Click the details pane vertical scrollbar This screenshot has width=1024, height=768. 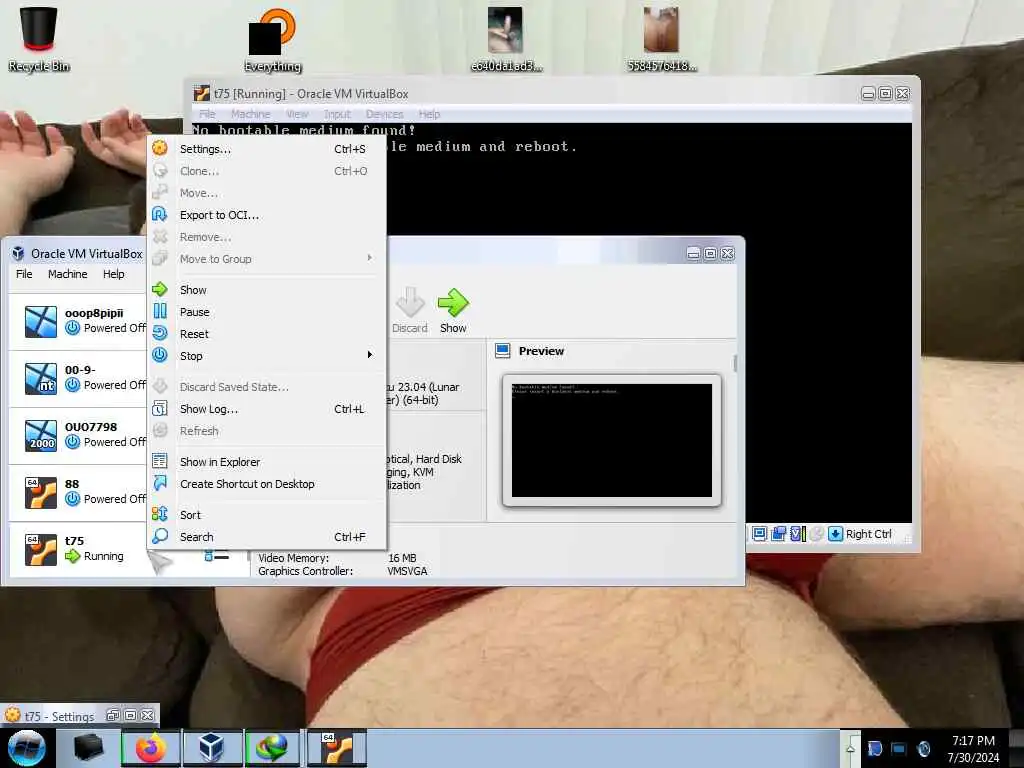[x=735, y=363]
